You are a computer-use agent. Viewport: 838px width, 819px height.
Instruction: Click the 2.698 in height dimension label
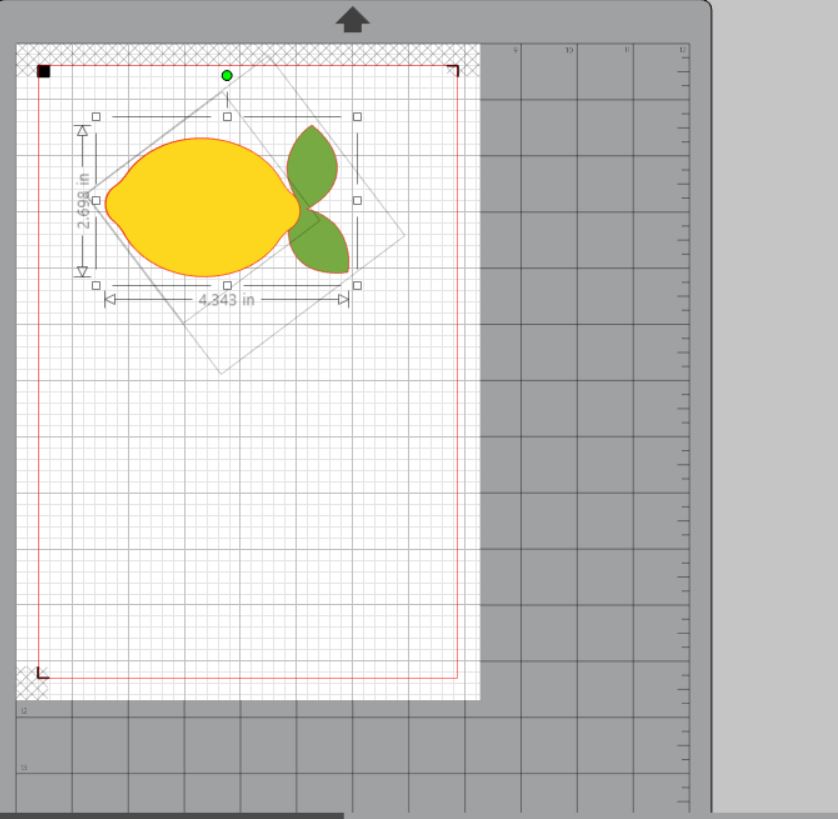(x=83, y=200)
